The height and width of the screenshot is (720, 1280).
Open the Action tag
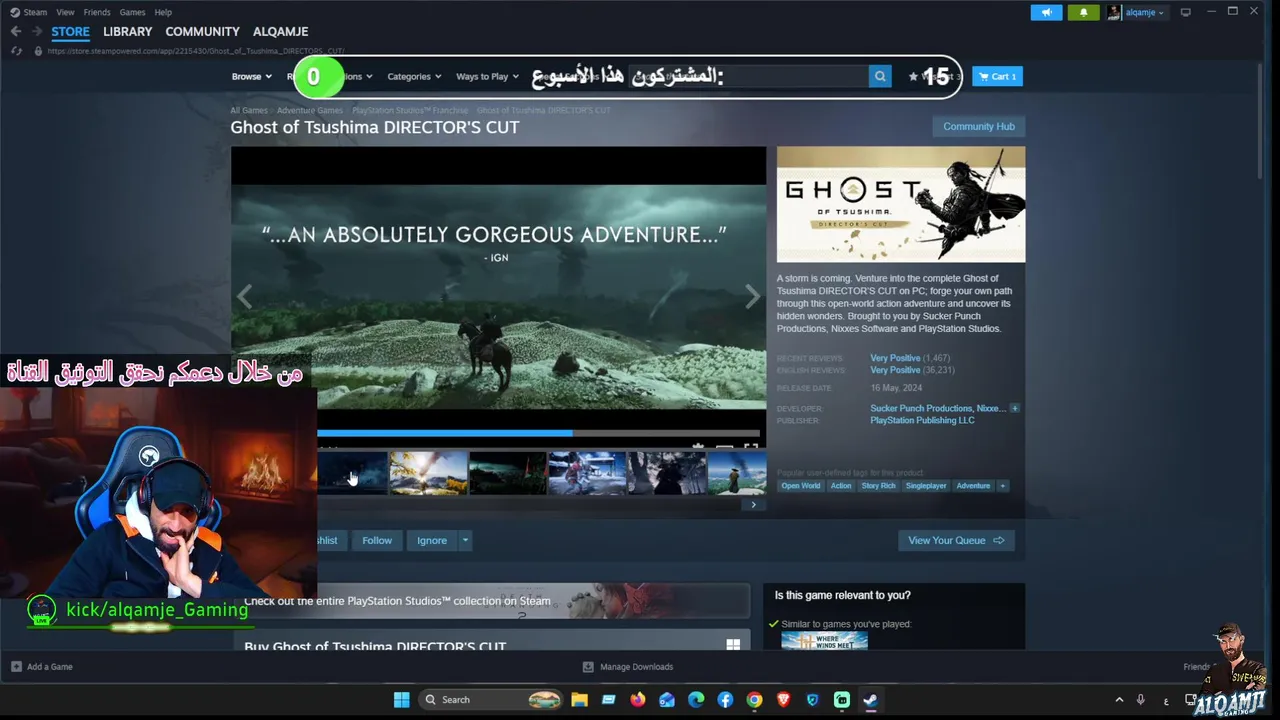tap(841, 486)
